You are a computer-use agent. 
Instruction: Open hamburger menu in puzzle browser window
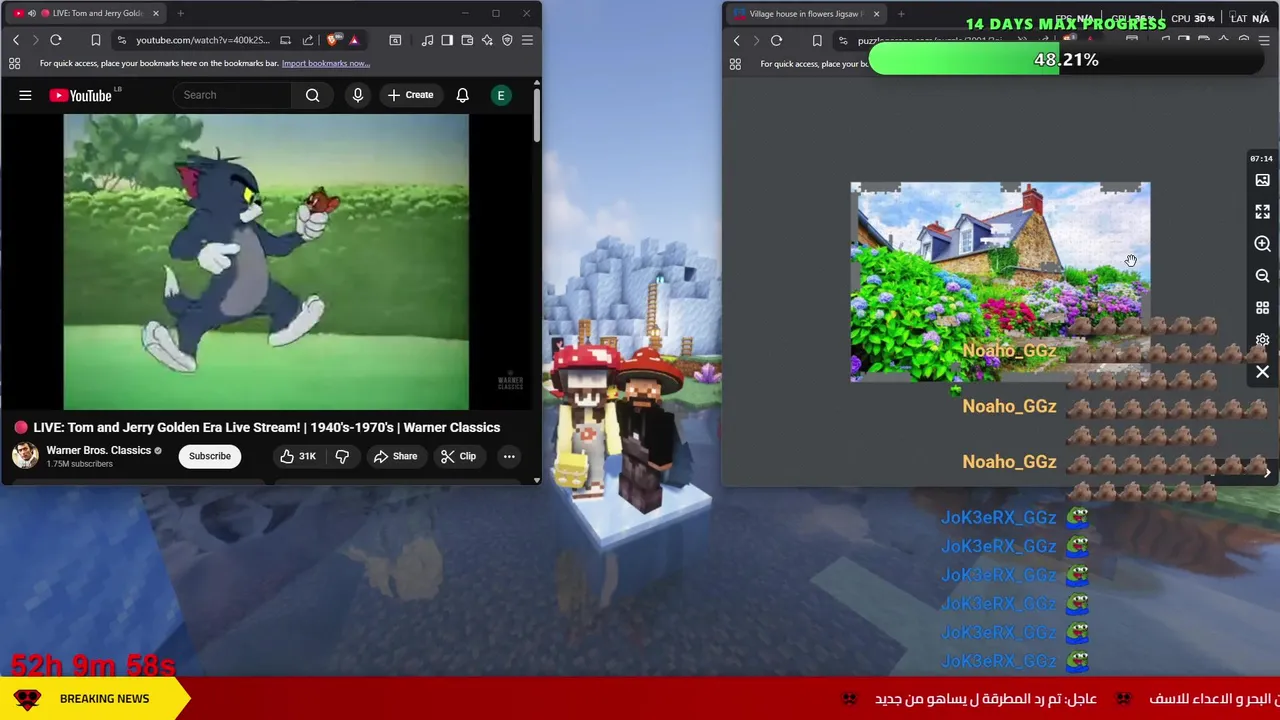point(1264,41)
